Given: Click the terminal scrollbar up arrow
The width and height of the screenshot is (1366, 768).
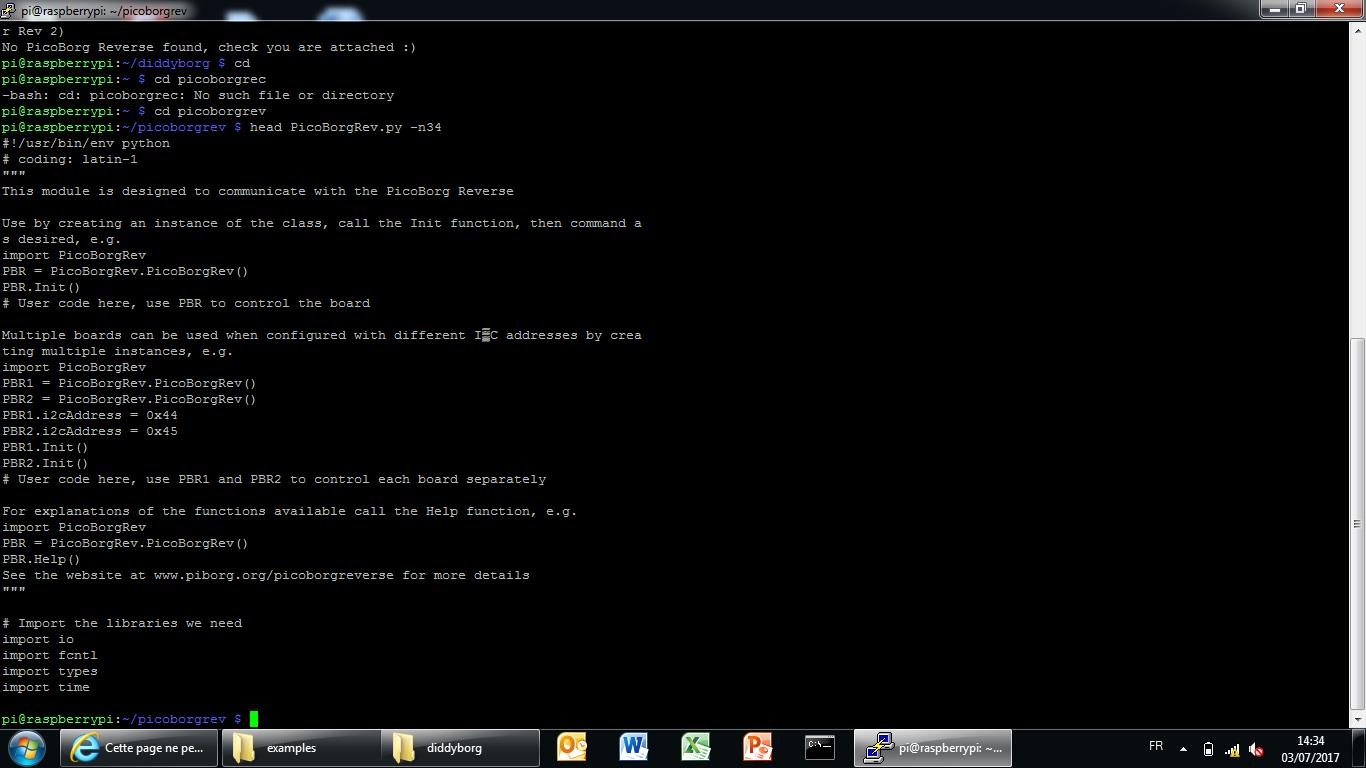Looking at the screenshot, I should pyautogui.click(x=1358, y=29).
